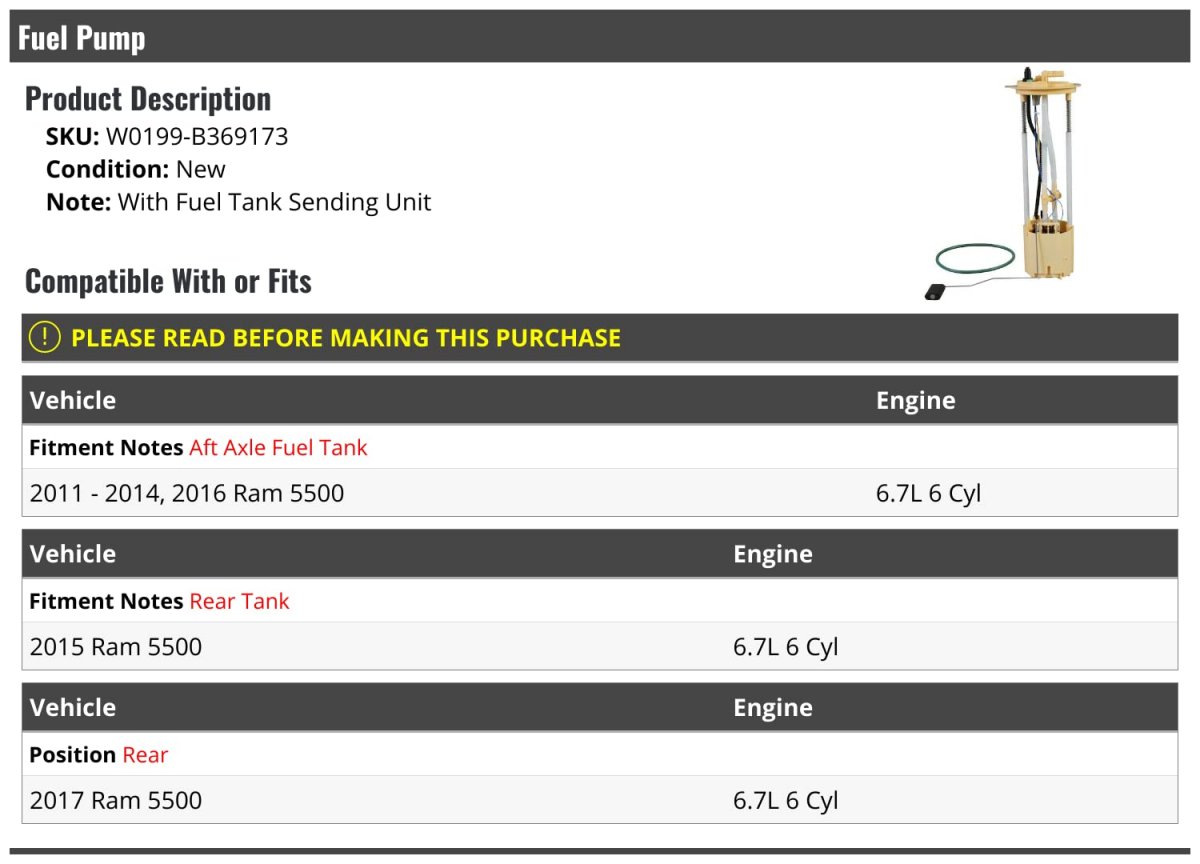Screen dimensions: 1200x864
Task: Open the fuel pump product image
Action: (x=1004, y=184)
